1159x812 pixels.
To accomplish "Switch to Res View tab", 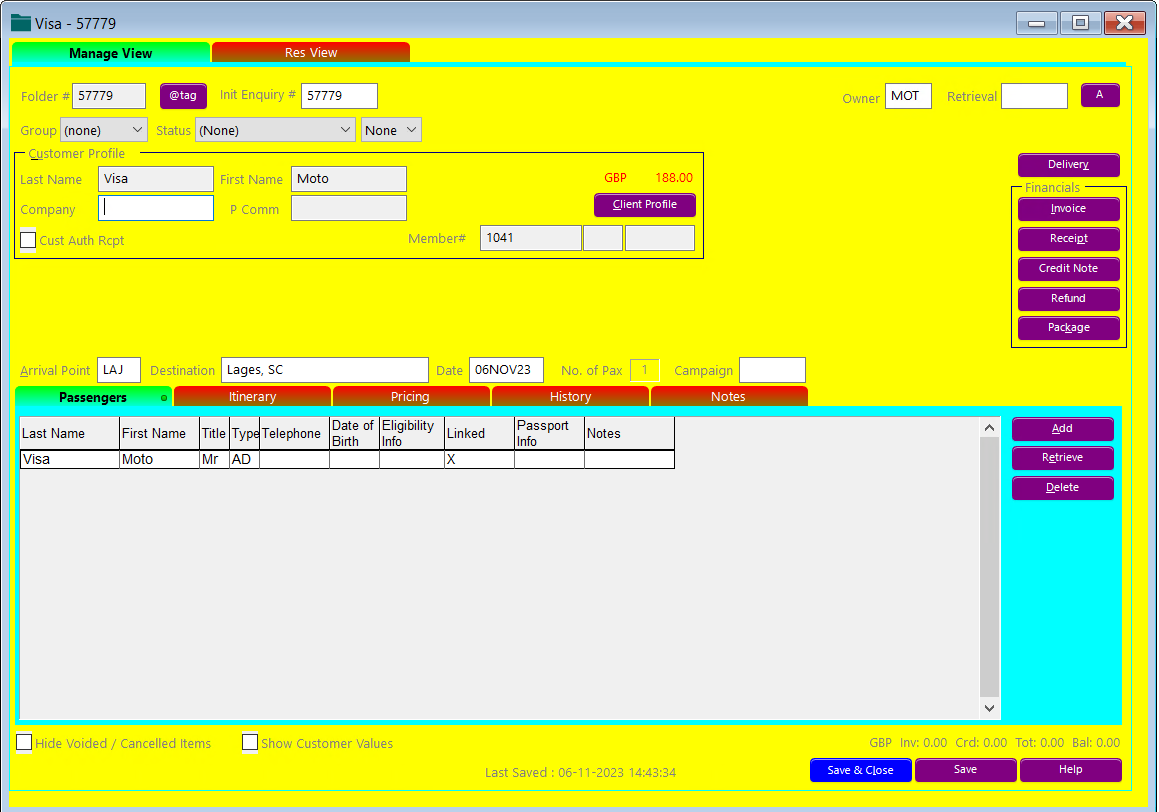I will point(311,52).
